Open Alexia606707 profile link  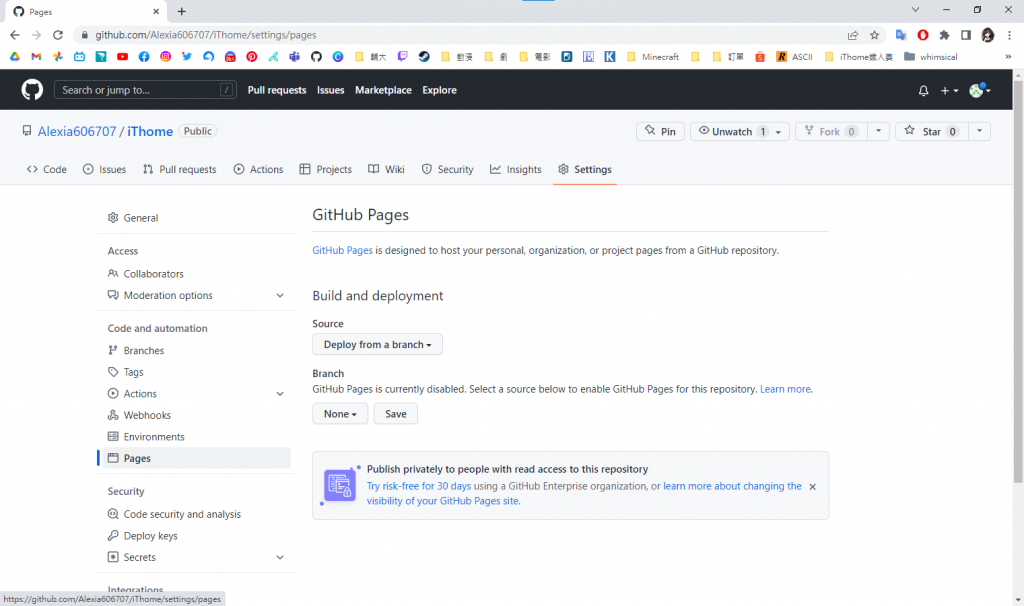(x=77, y=131)
